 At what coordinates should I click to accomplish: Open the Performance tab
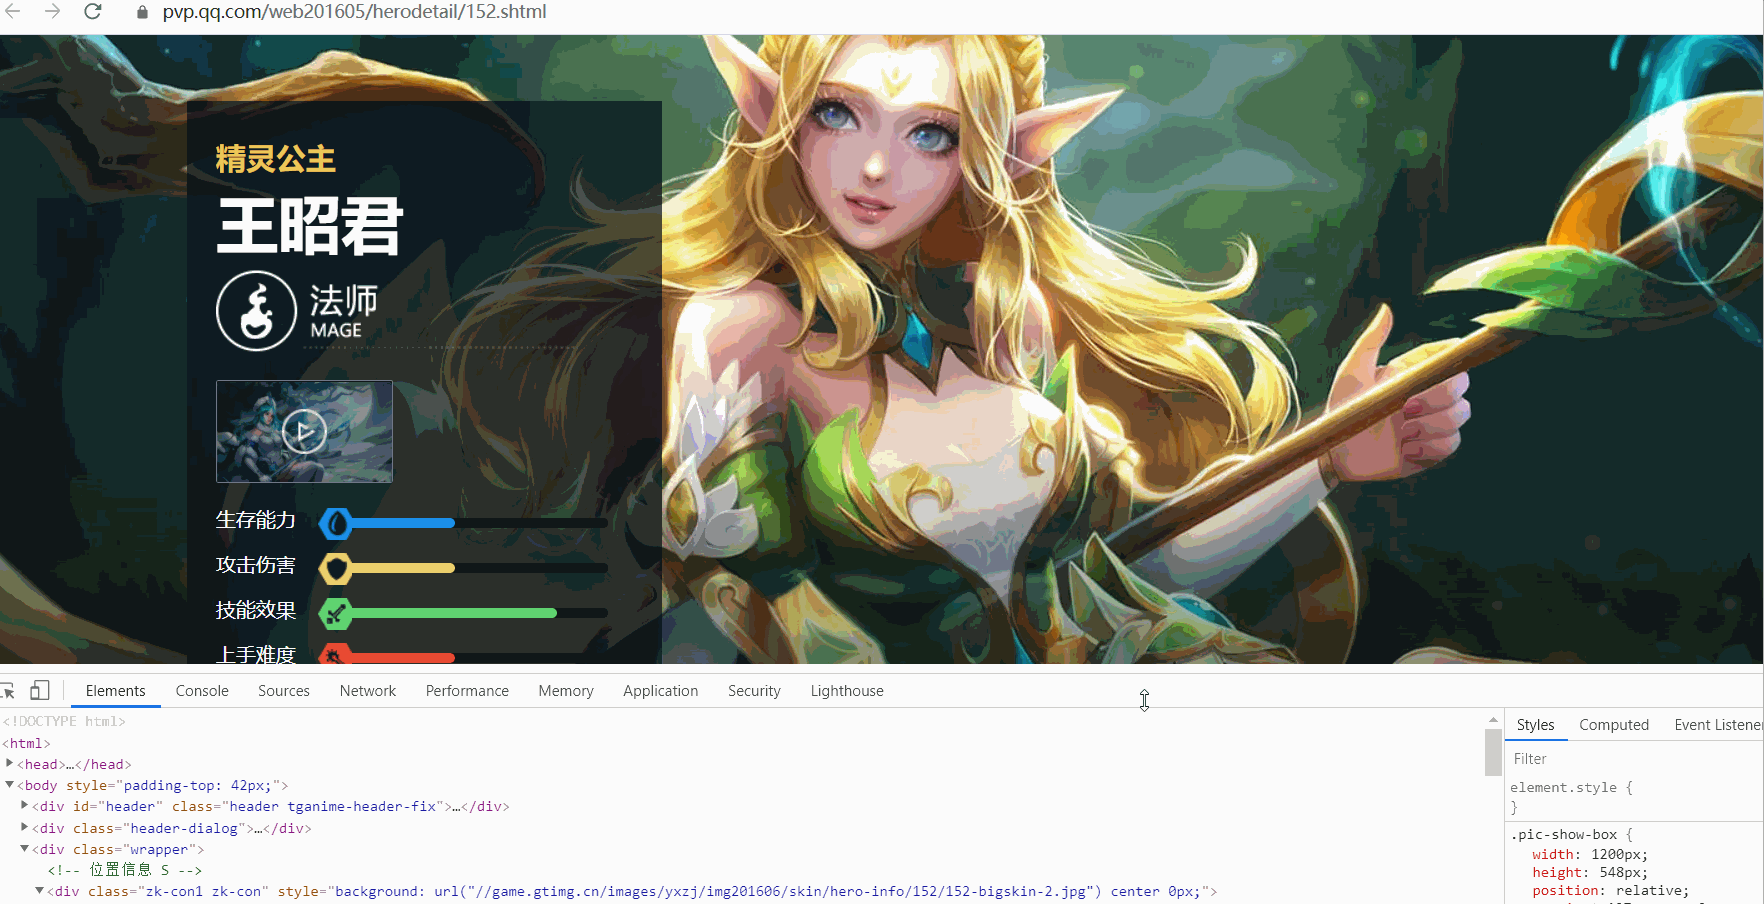click(x=467, y=691)
